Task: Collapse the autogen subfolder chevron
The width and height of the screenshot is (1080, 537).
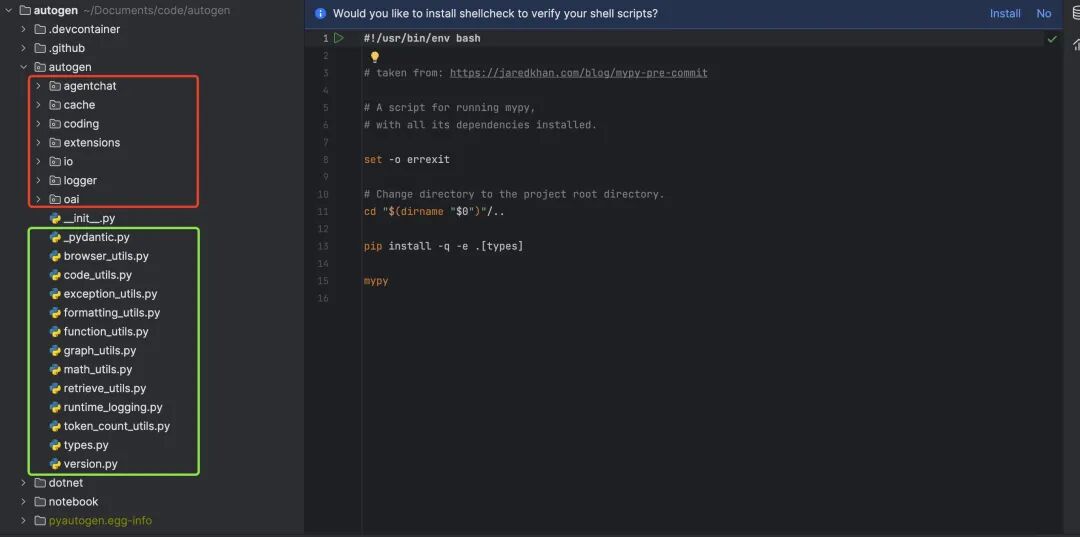Action: coord(24,67)
